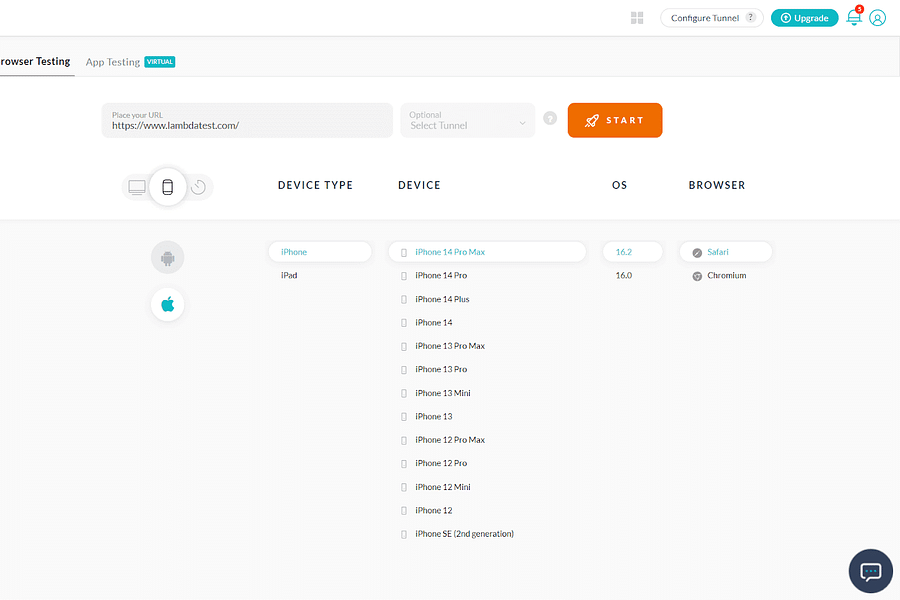900x600 pixels.
Task: Open the chat support widget
Action: coord(870,571)
